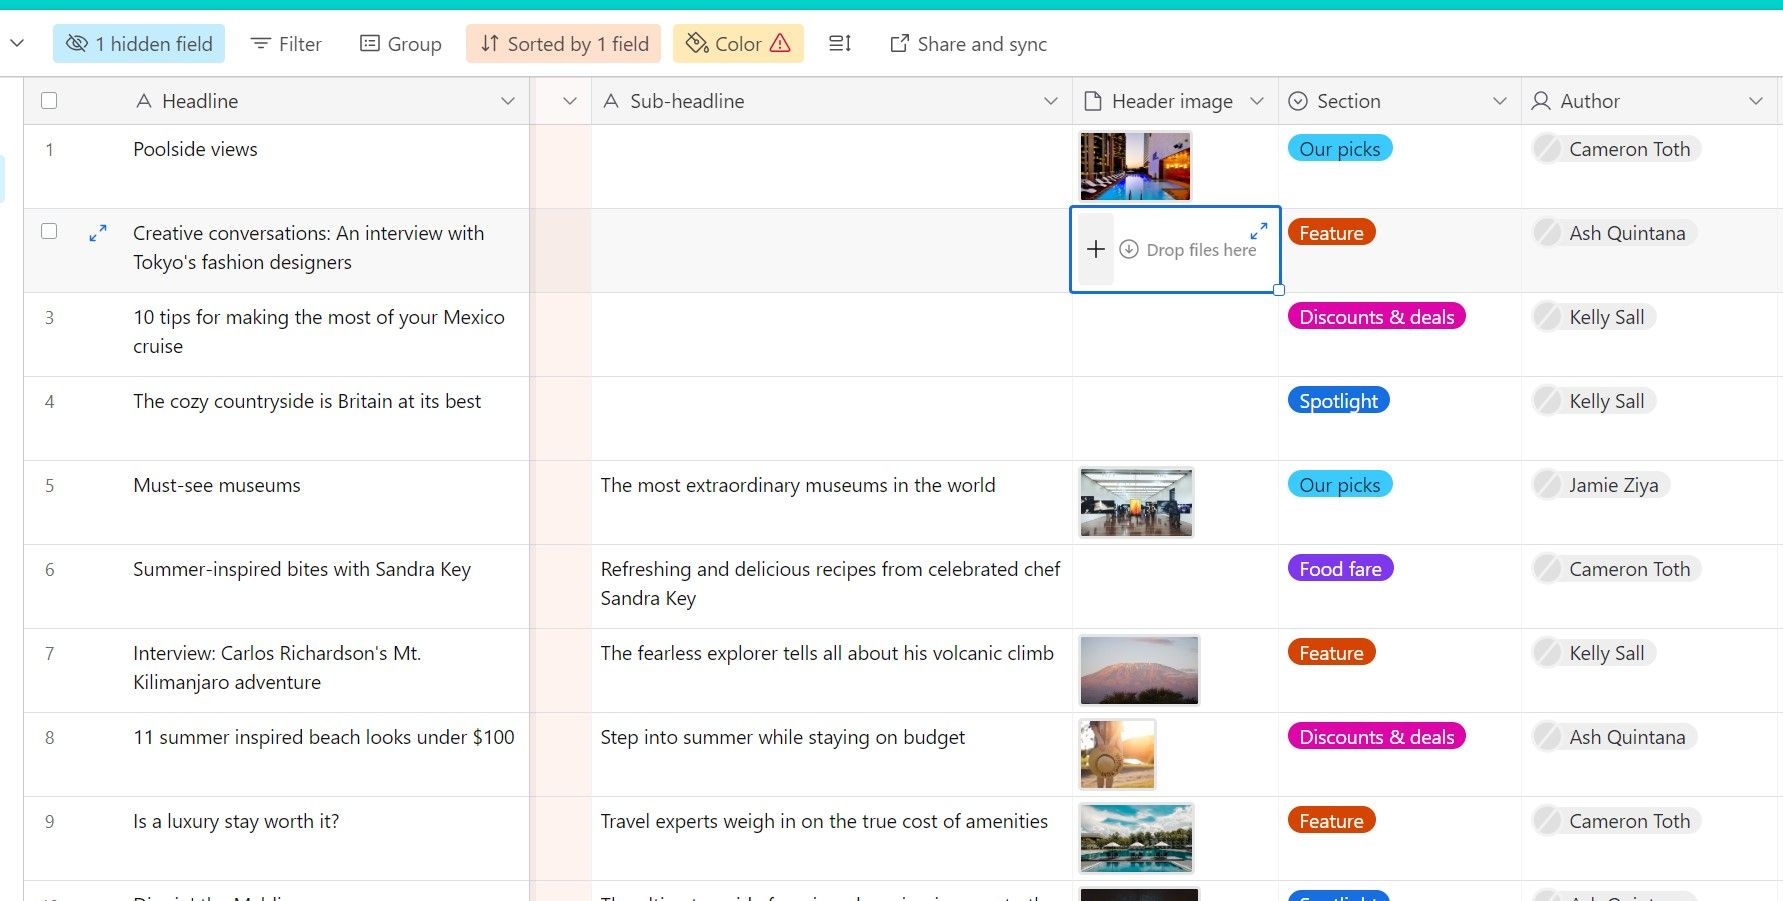This screenshot has height=901, width=1783.
Task: Open the Group menu
Action: [400, 43]
